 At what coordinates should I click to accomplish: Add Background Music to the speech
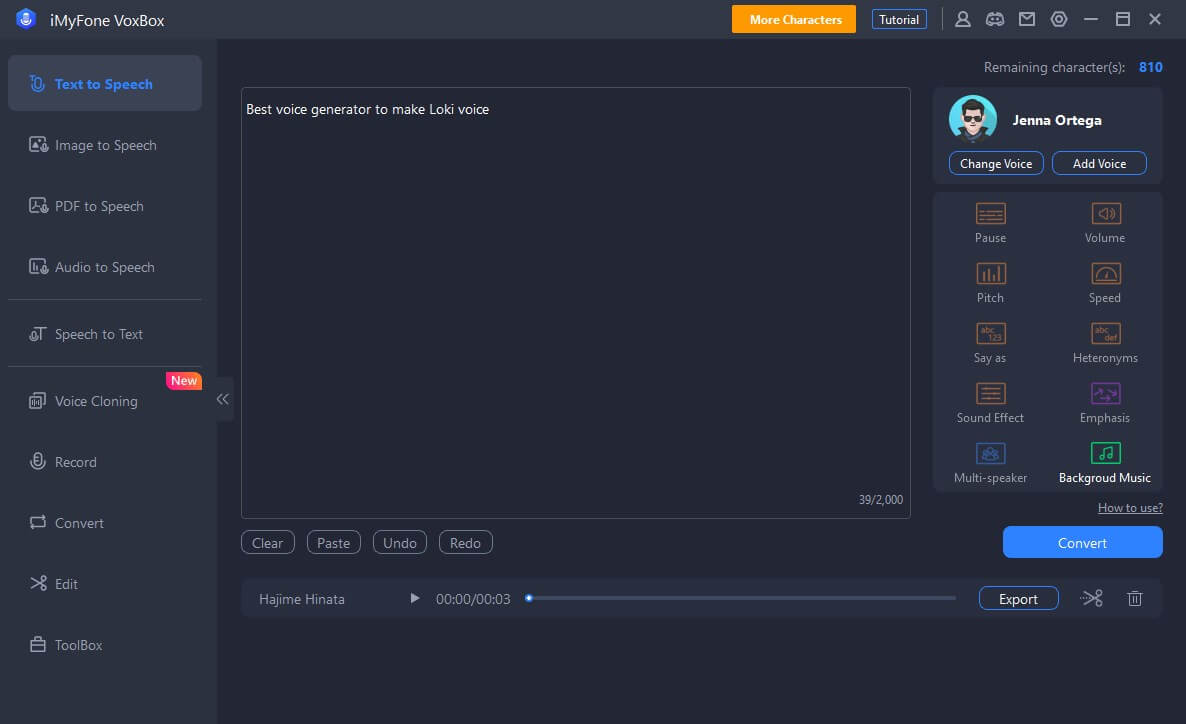(x=1104, y=462)
